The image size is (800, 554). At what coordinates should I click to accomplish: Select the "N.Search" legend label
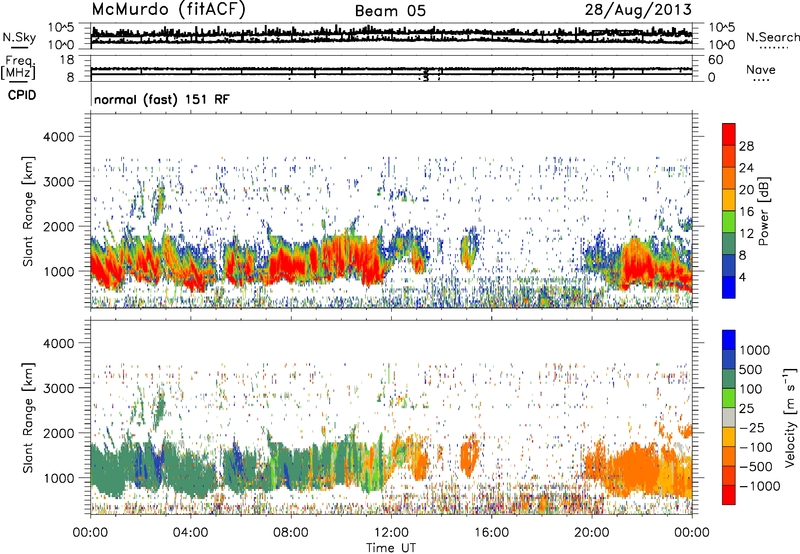773,37
